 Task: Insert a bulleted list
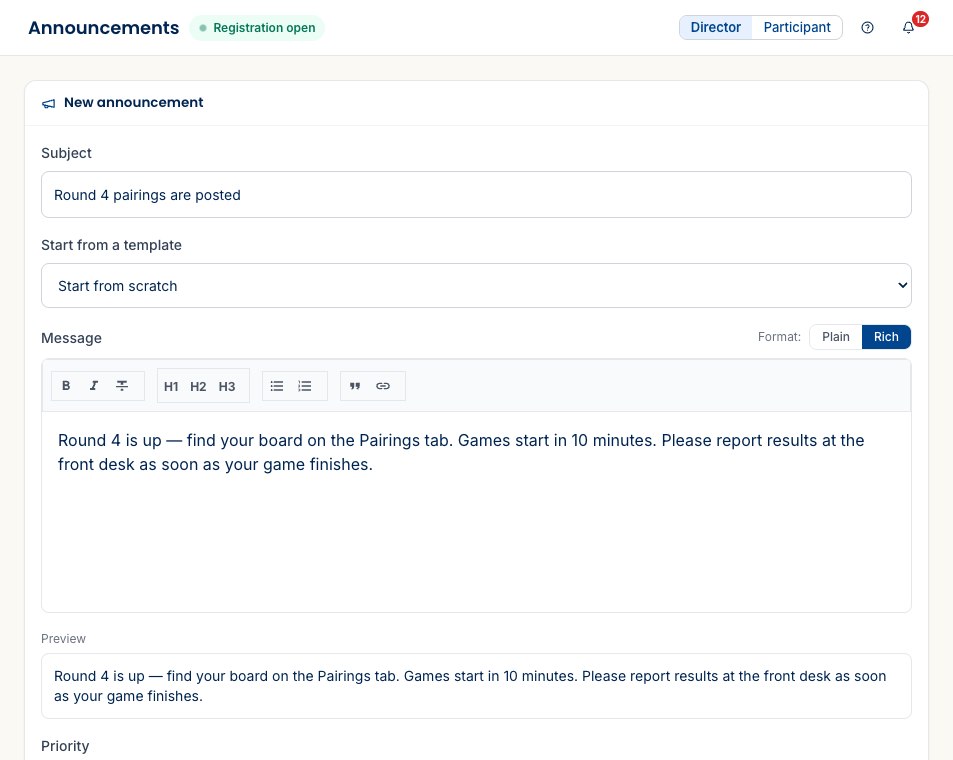point(277,386)
